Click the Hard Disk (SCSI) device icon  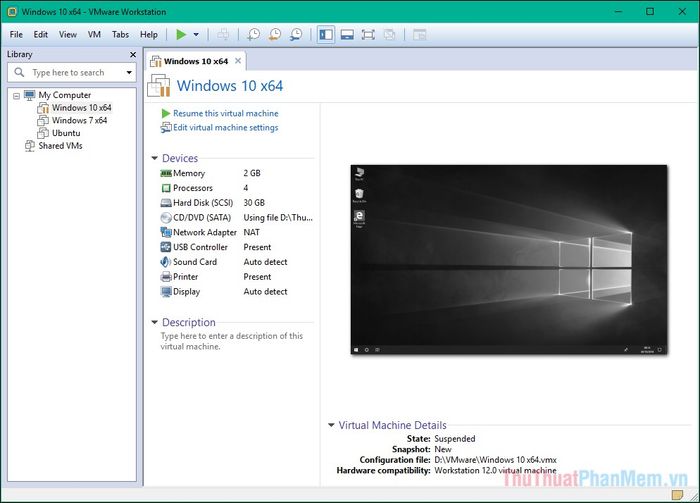pos(166,203)
